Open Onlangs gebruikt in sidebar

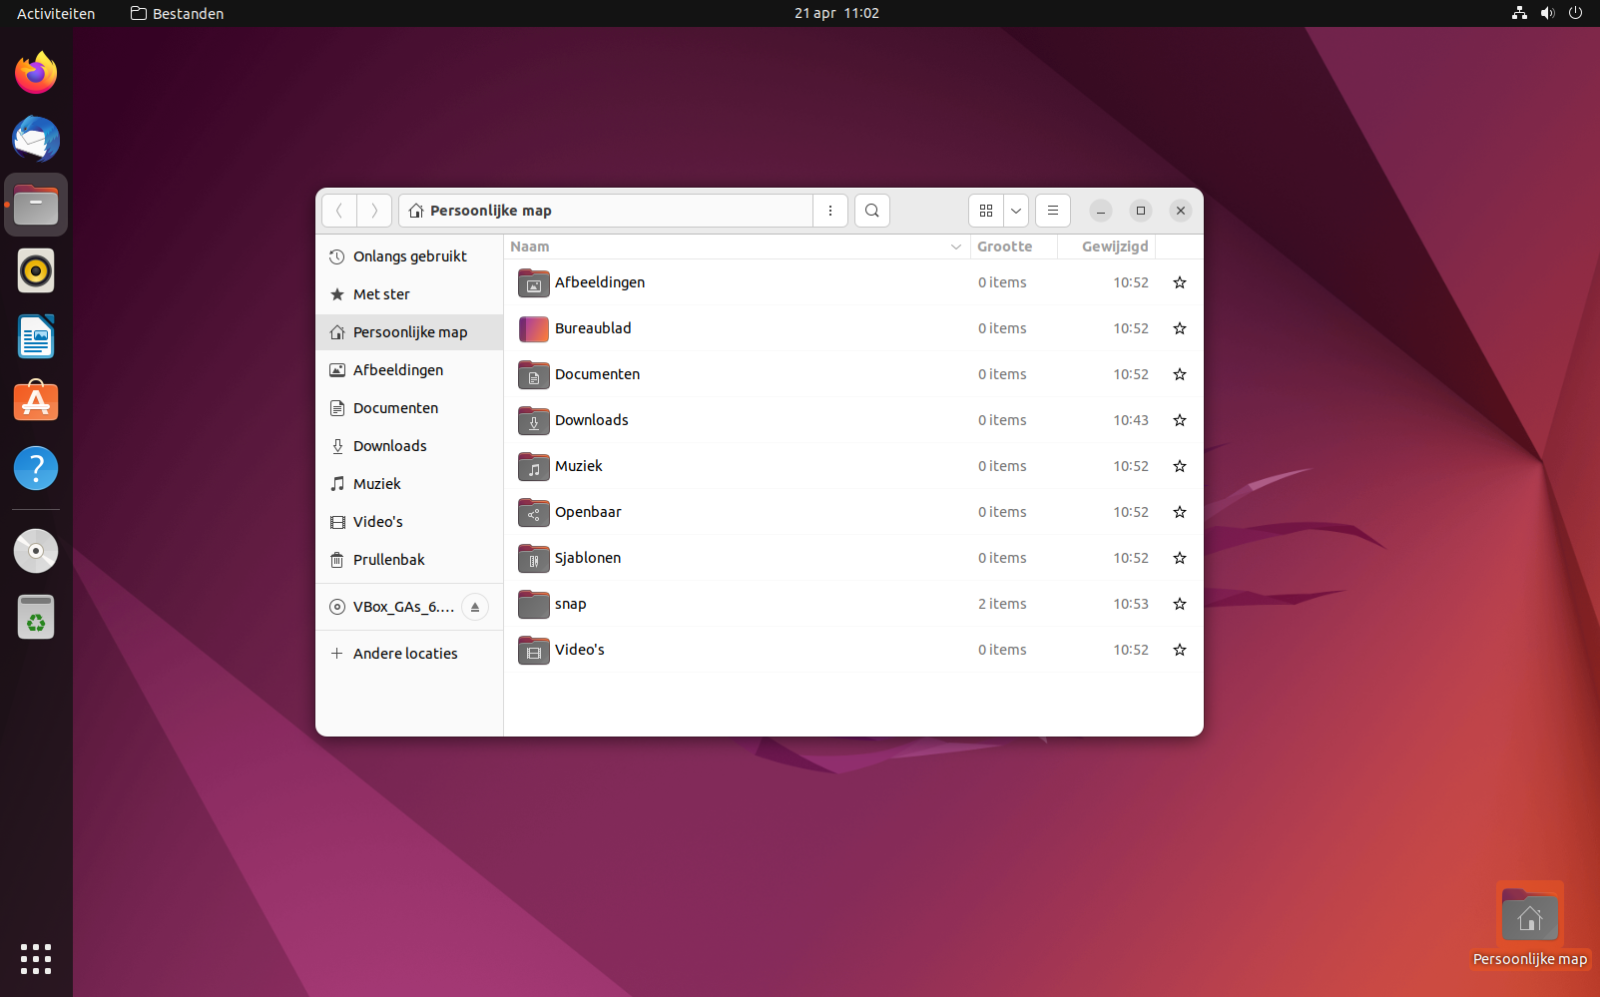(x=409, y=257)
